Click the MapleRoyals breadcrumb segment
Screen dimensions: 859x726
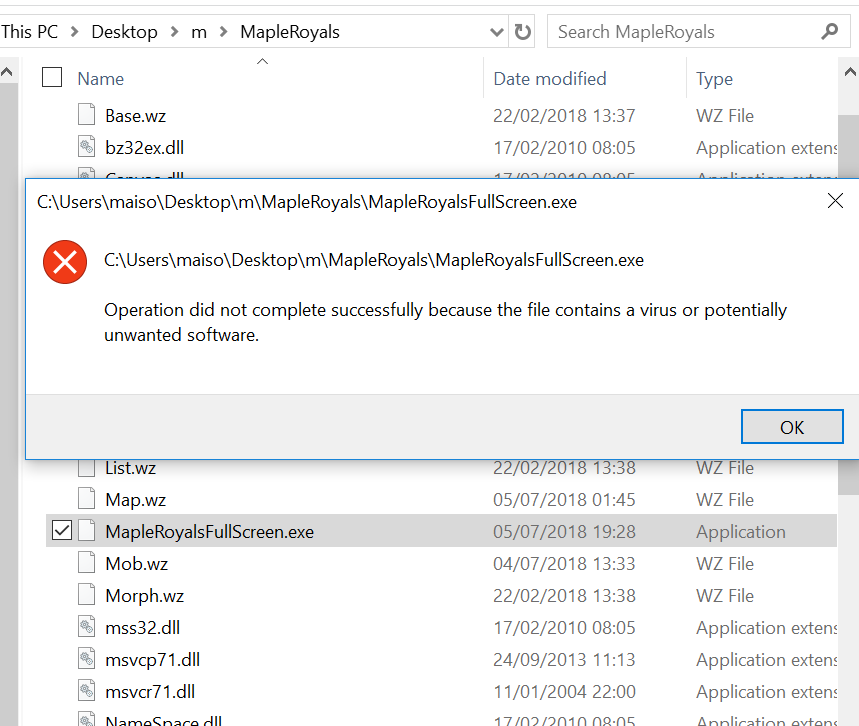click(x=290, y=32)
